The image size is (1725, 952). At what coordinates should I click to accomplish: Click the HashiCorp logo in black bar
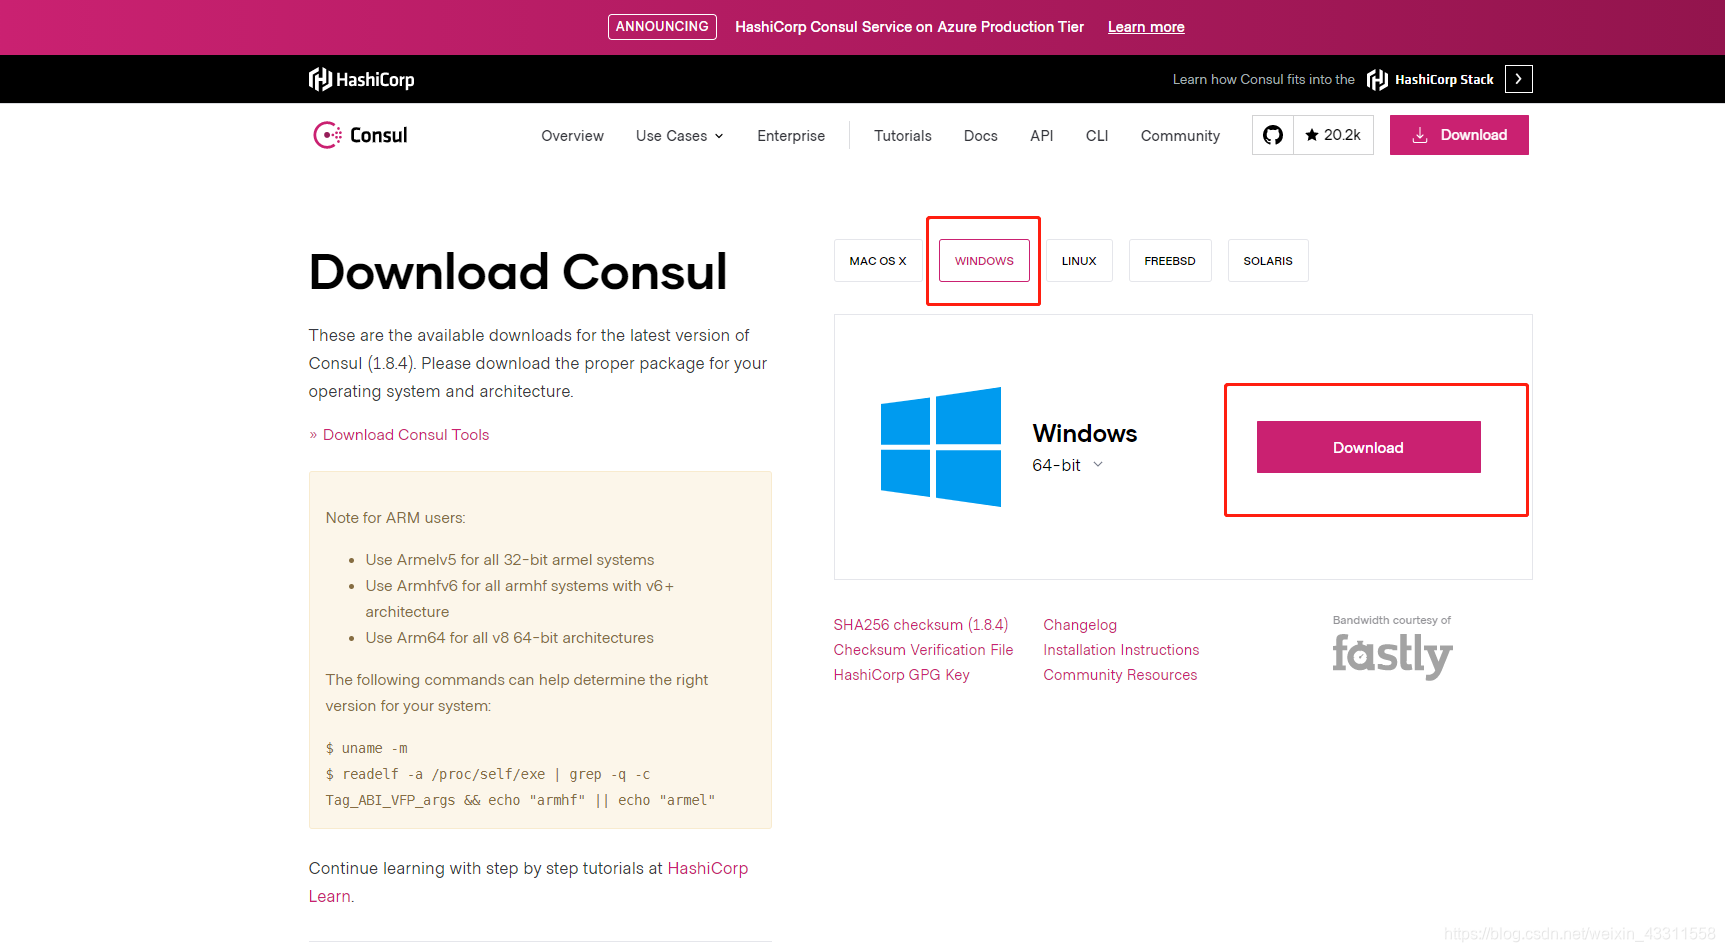361,79
